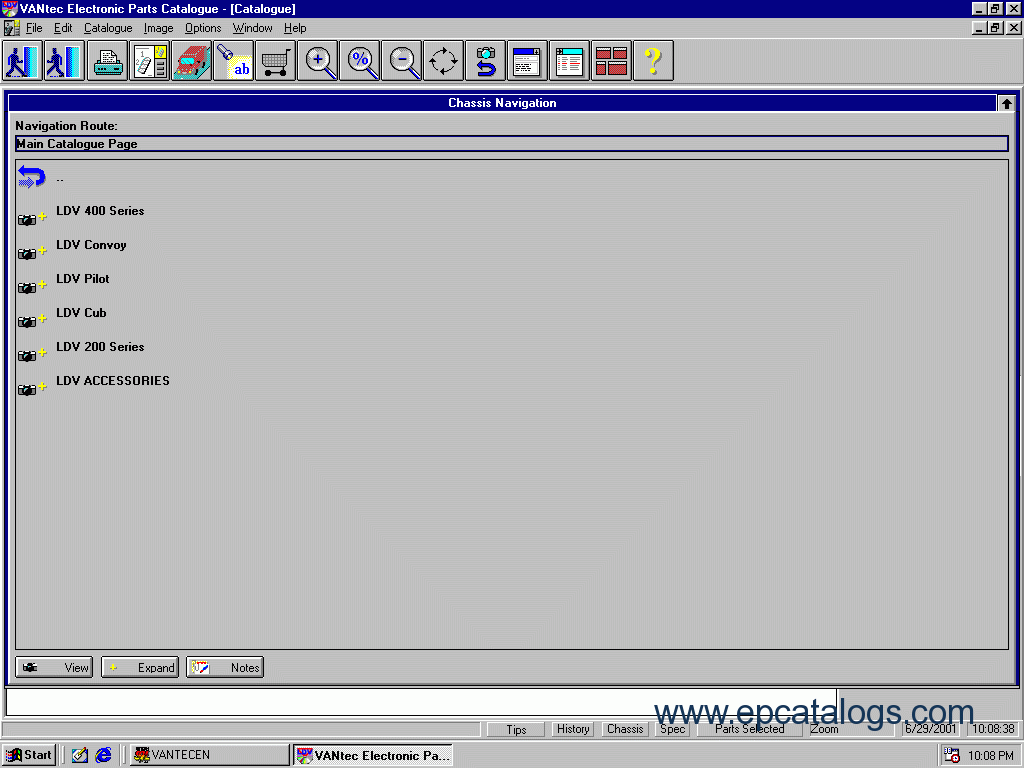Click the camera icon beside LDV 200 Series
The height and width of the screenshot is (768, 1024).
pyautogui.click(x=27, y=356)
